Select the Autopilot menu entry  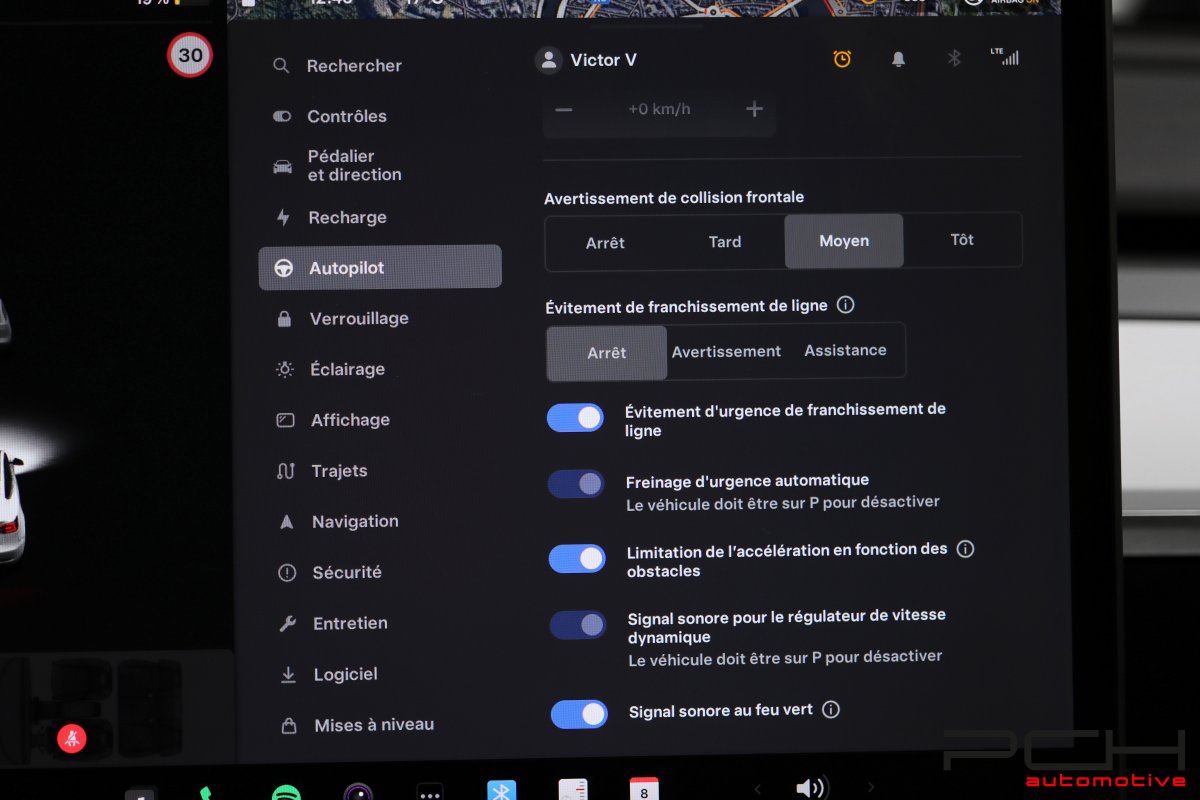point(380,267)
